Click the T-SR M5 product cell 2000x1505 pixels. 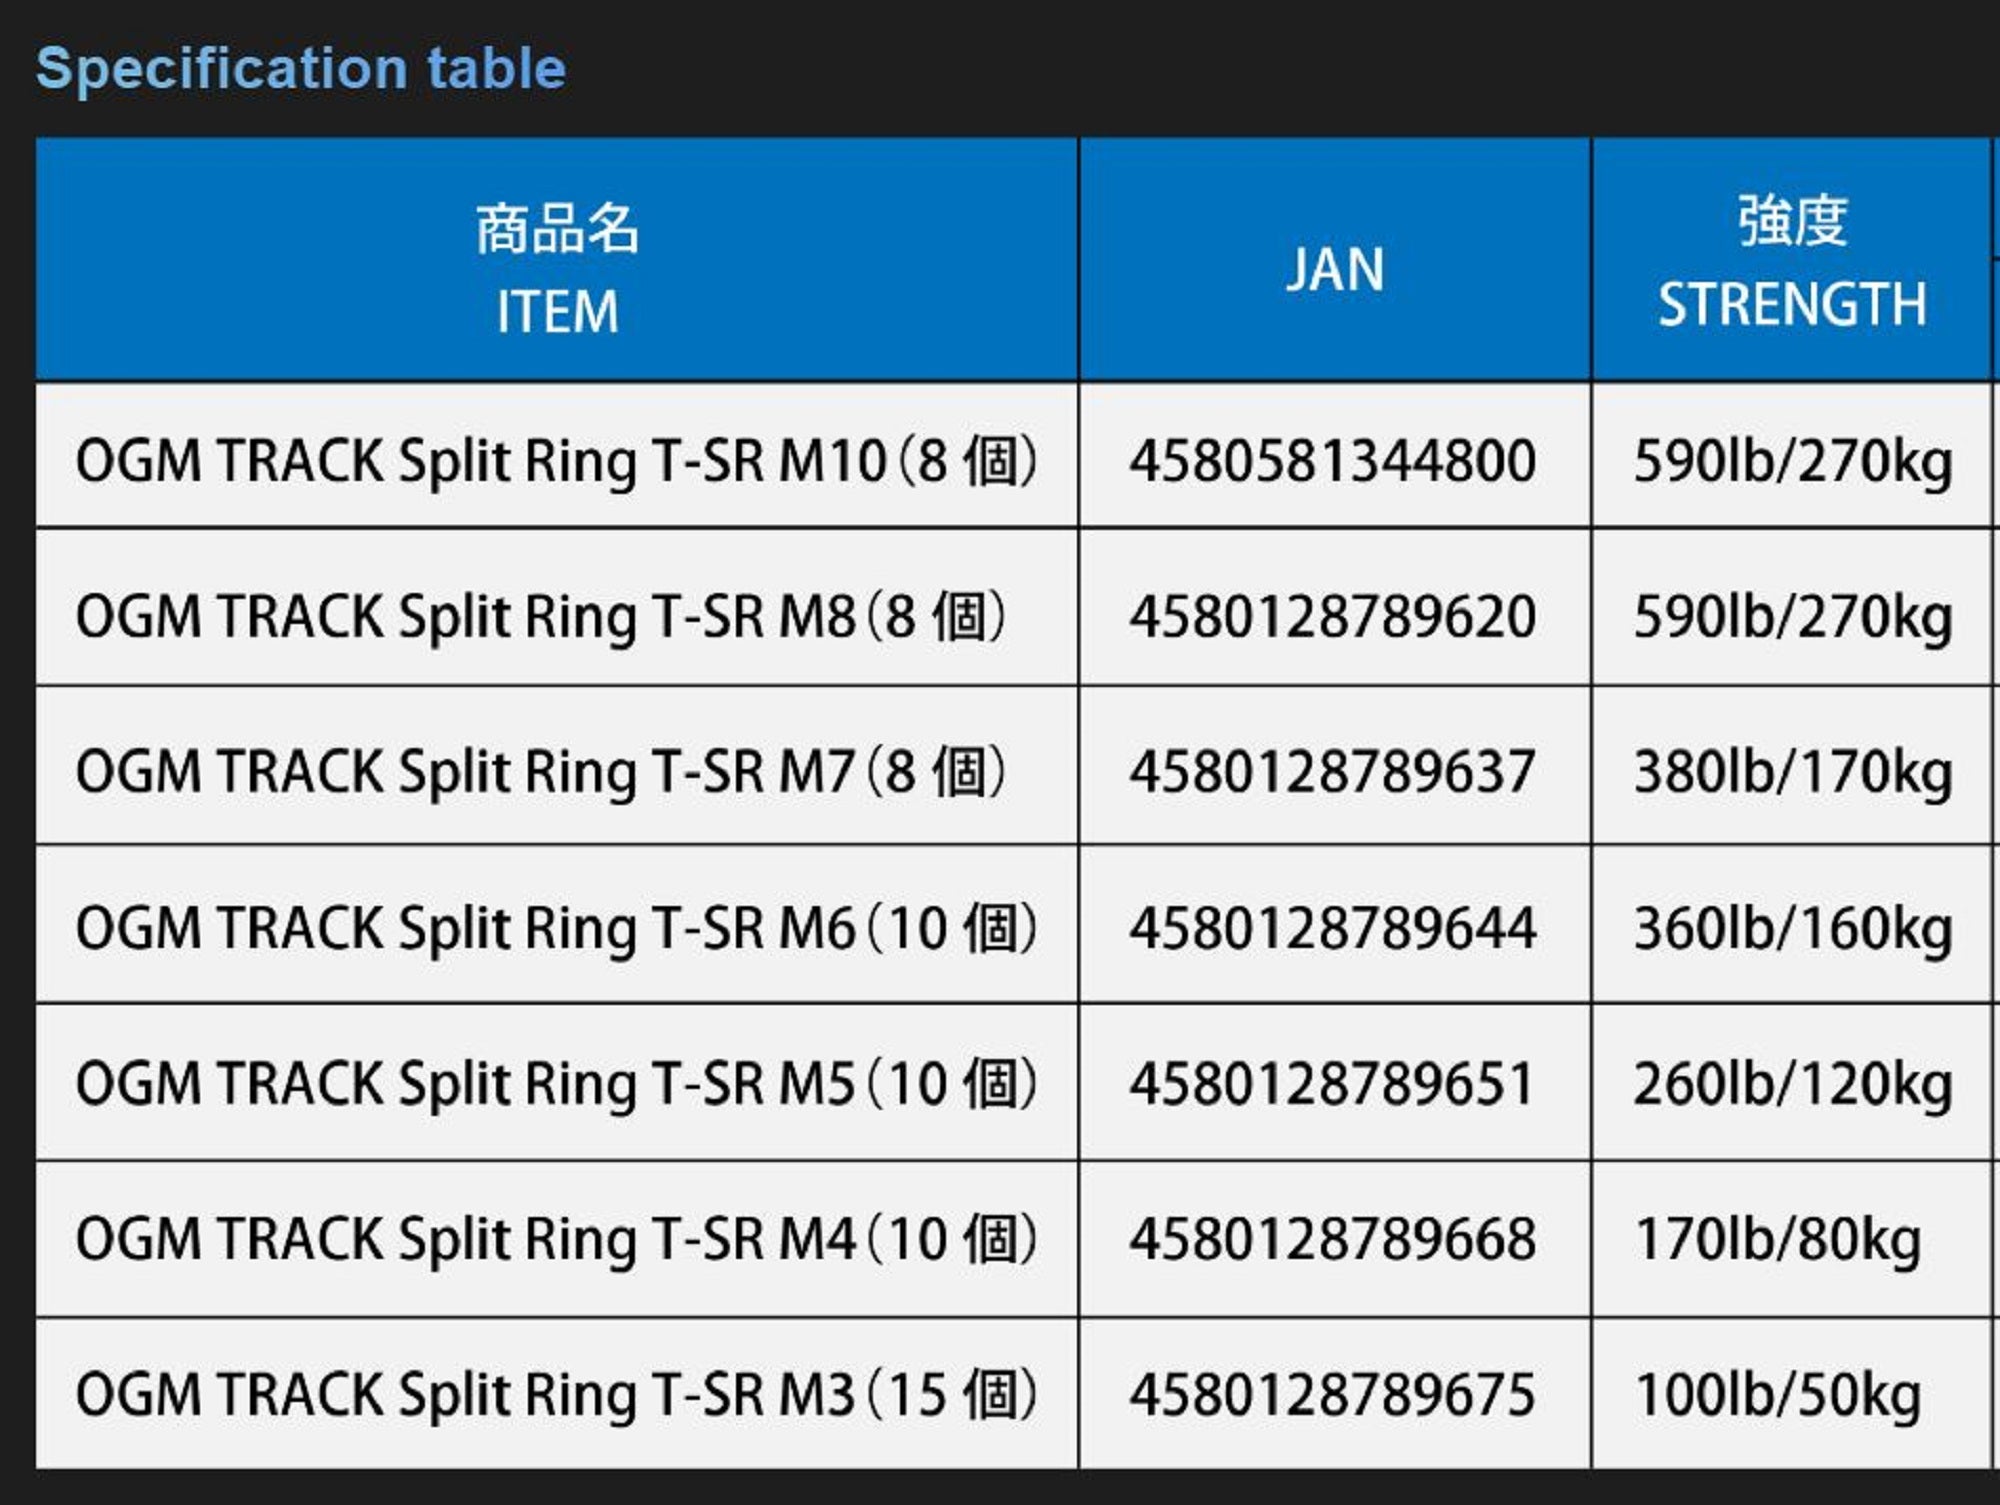click(x=557, y=1082)
